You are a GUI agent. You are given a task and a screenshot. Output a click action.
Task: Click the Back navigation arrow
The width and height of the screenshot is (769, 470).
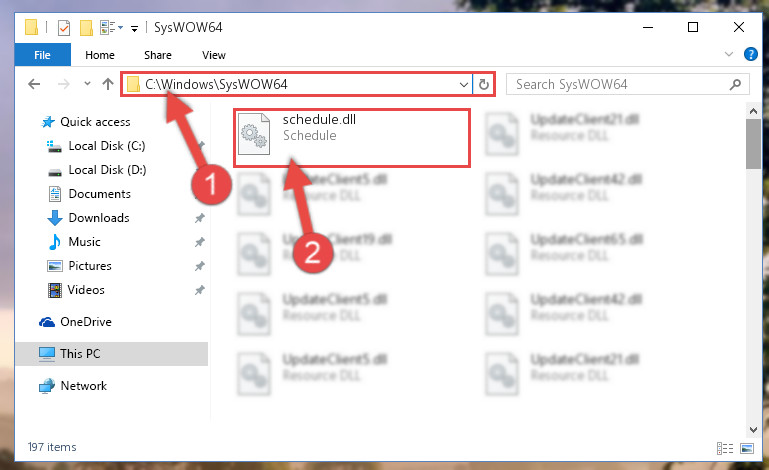[34, 84]
